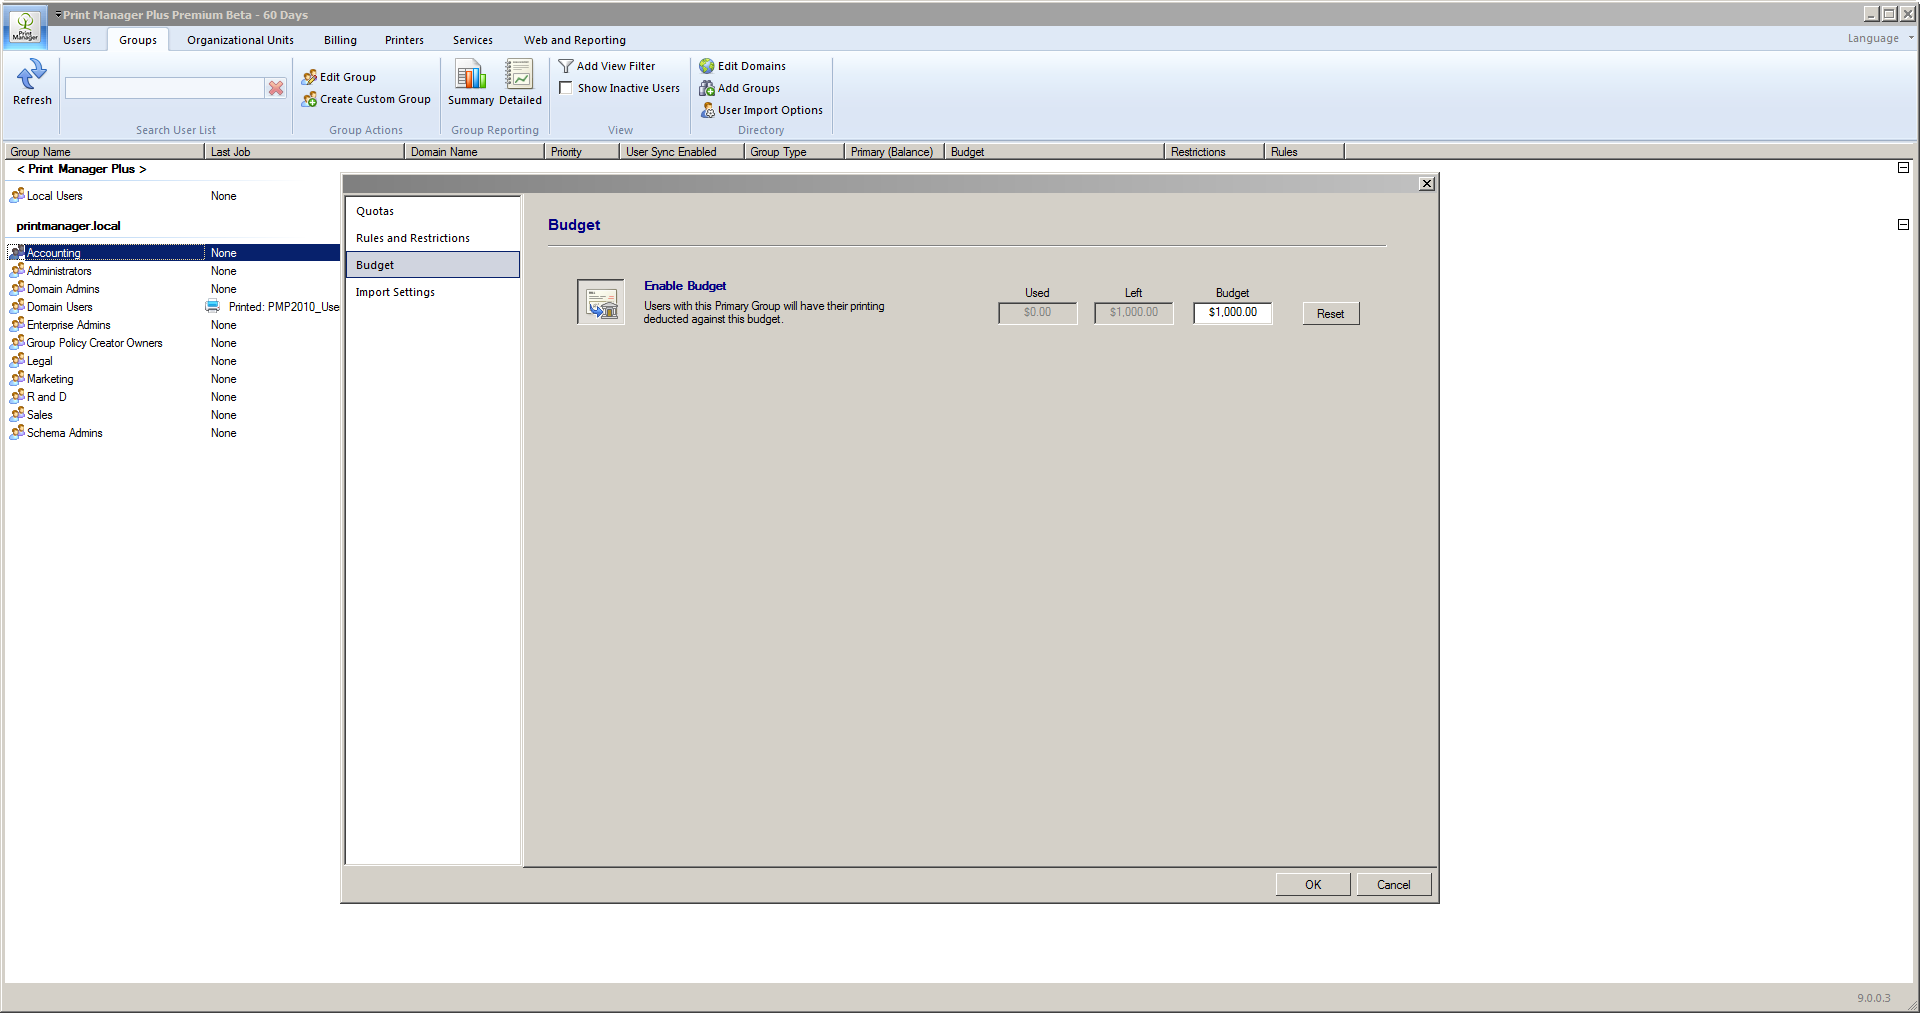
Task: Confirm the dialog with the OK button
Action: [1313, 885]
